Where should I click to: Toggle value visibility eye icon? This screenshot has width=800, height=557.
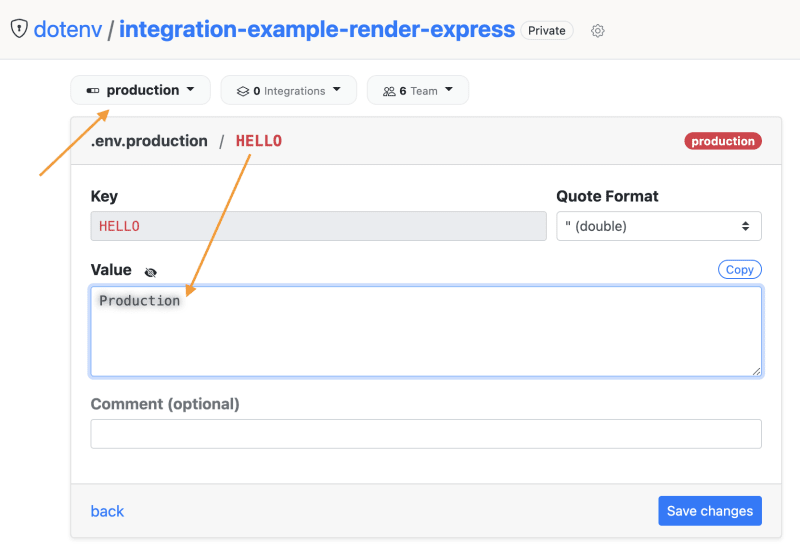coord(150,272)
